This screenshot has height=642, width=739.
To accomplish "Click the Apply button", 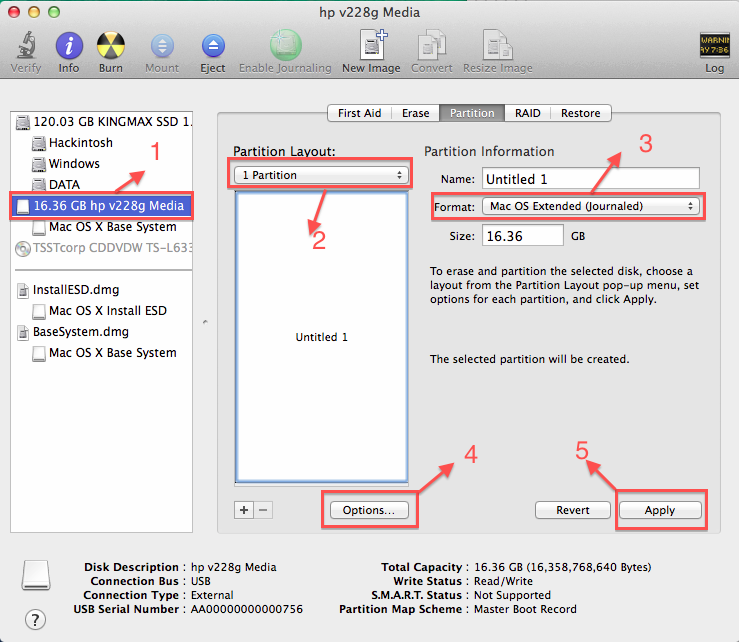I will tap(660, 510).
